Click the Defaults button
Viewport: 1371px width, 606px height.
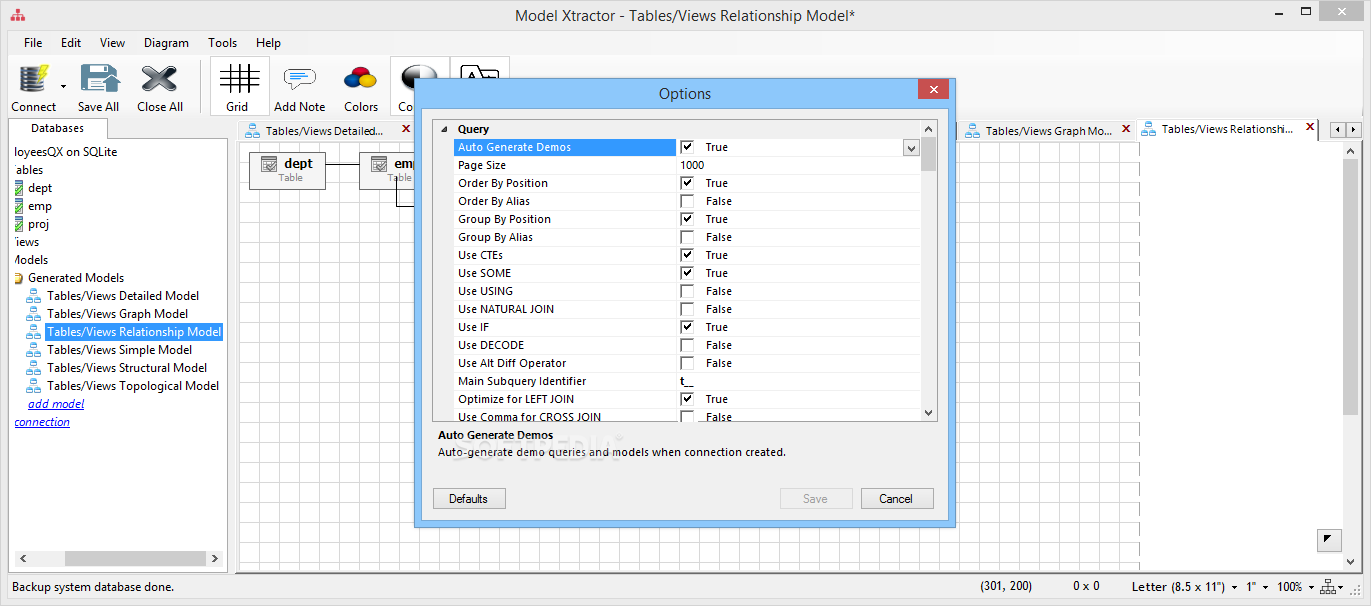pos(468,498)
